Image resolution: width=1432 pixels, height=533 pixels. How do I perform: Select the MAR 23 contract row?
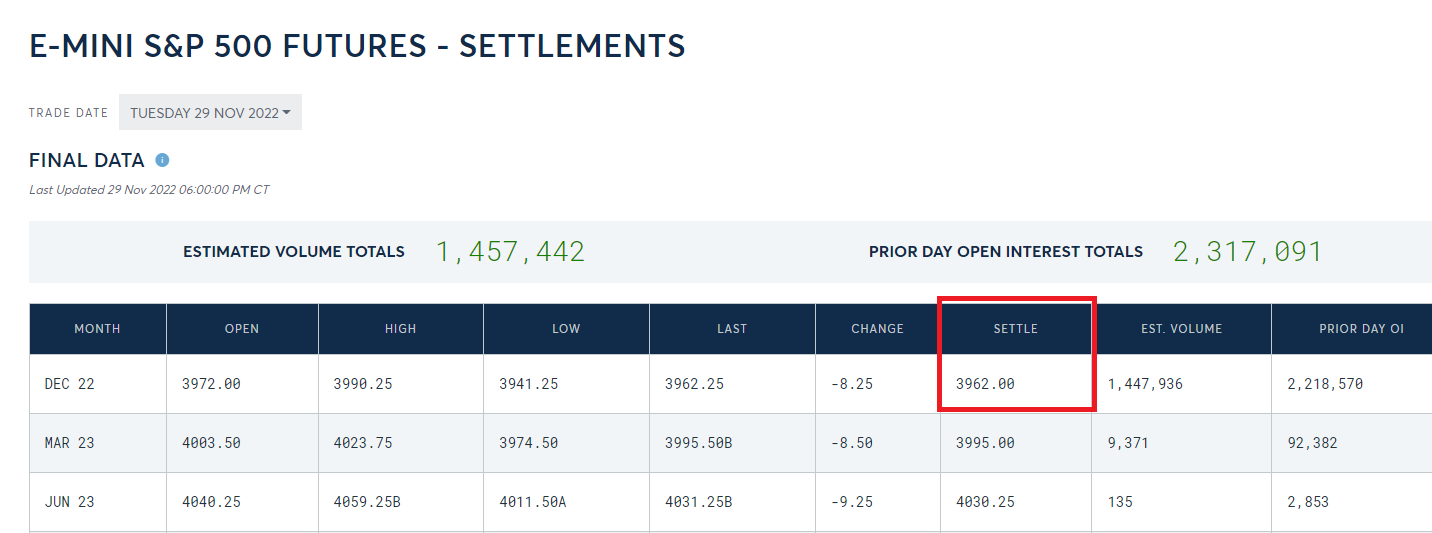[x=70, y=443]
